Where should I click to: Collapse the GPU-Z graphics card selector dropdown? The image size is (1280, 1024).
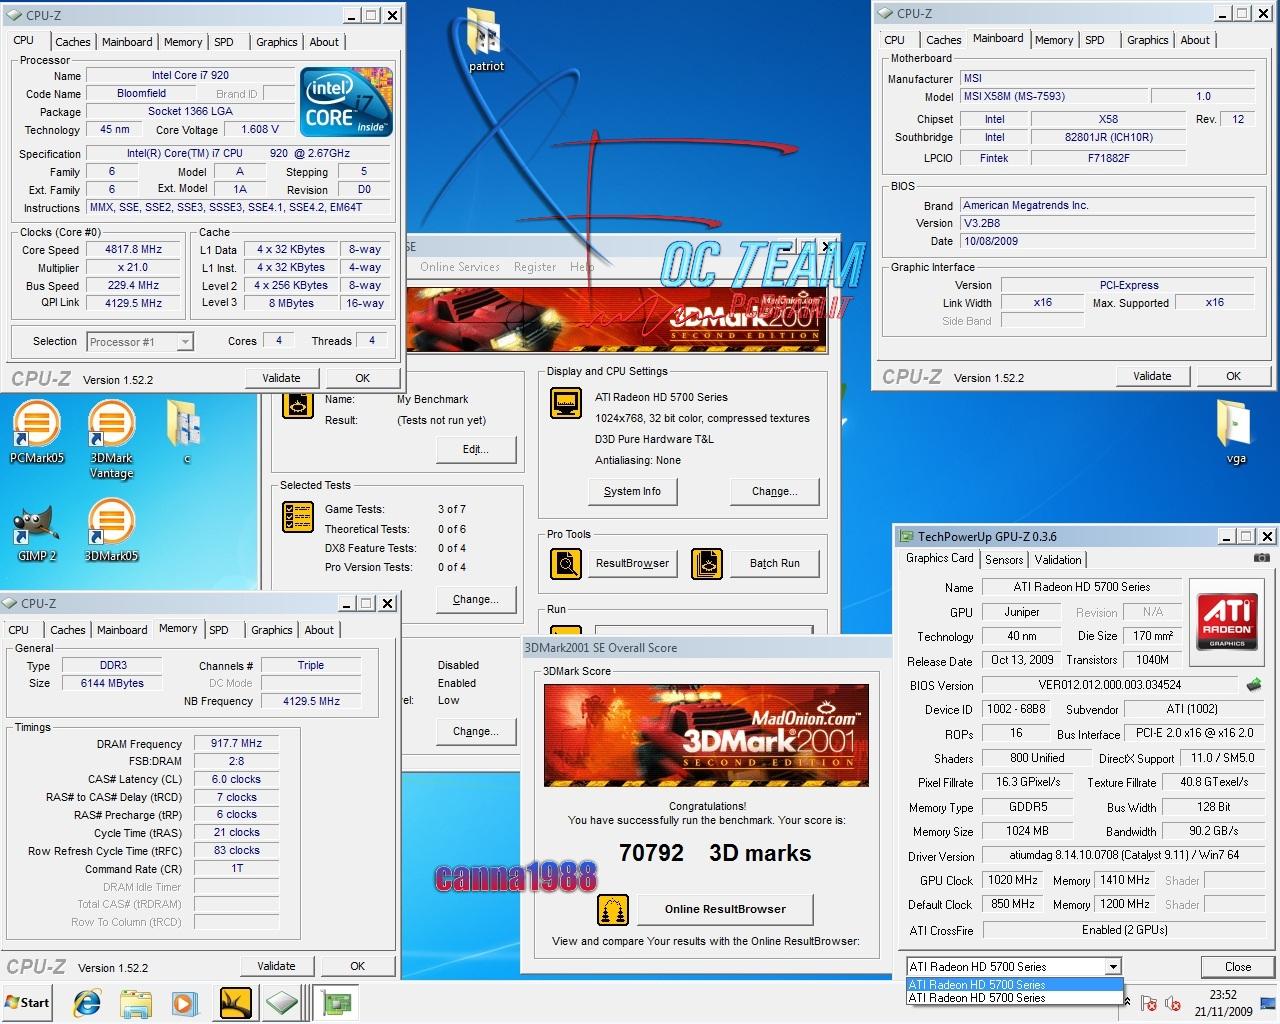point(1112,967)
